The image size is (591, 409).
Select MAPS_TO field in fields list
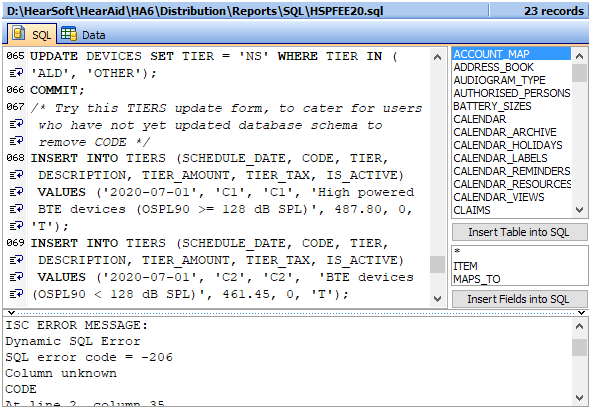pos(476,279)
